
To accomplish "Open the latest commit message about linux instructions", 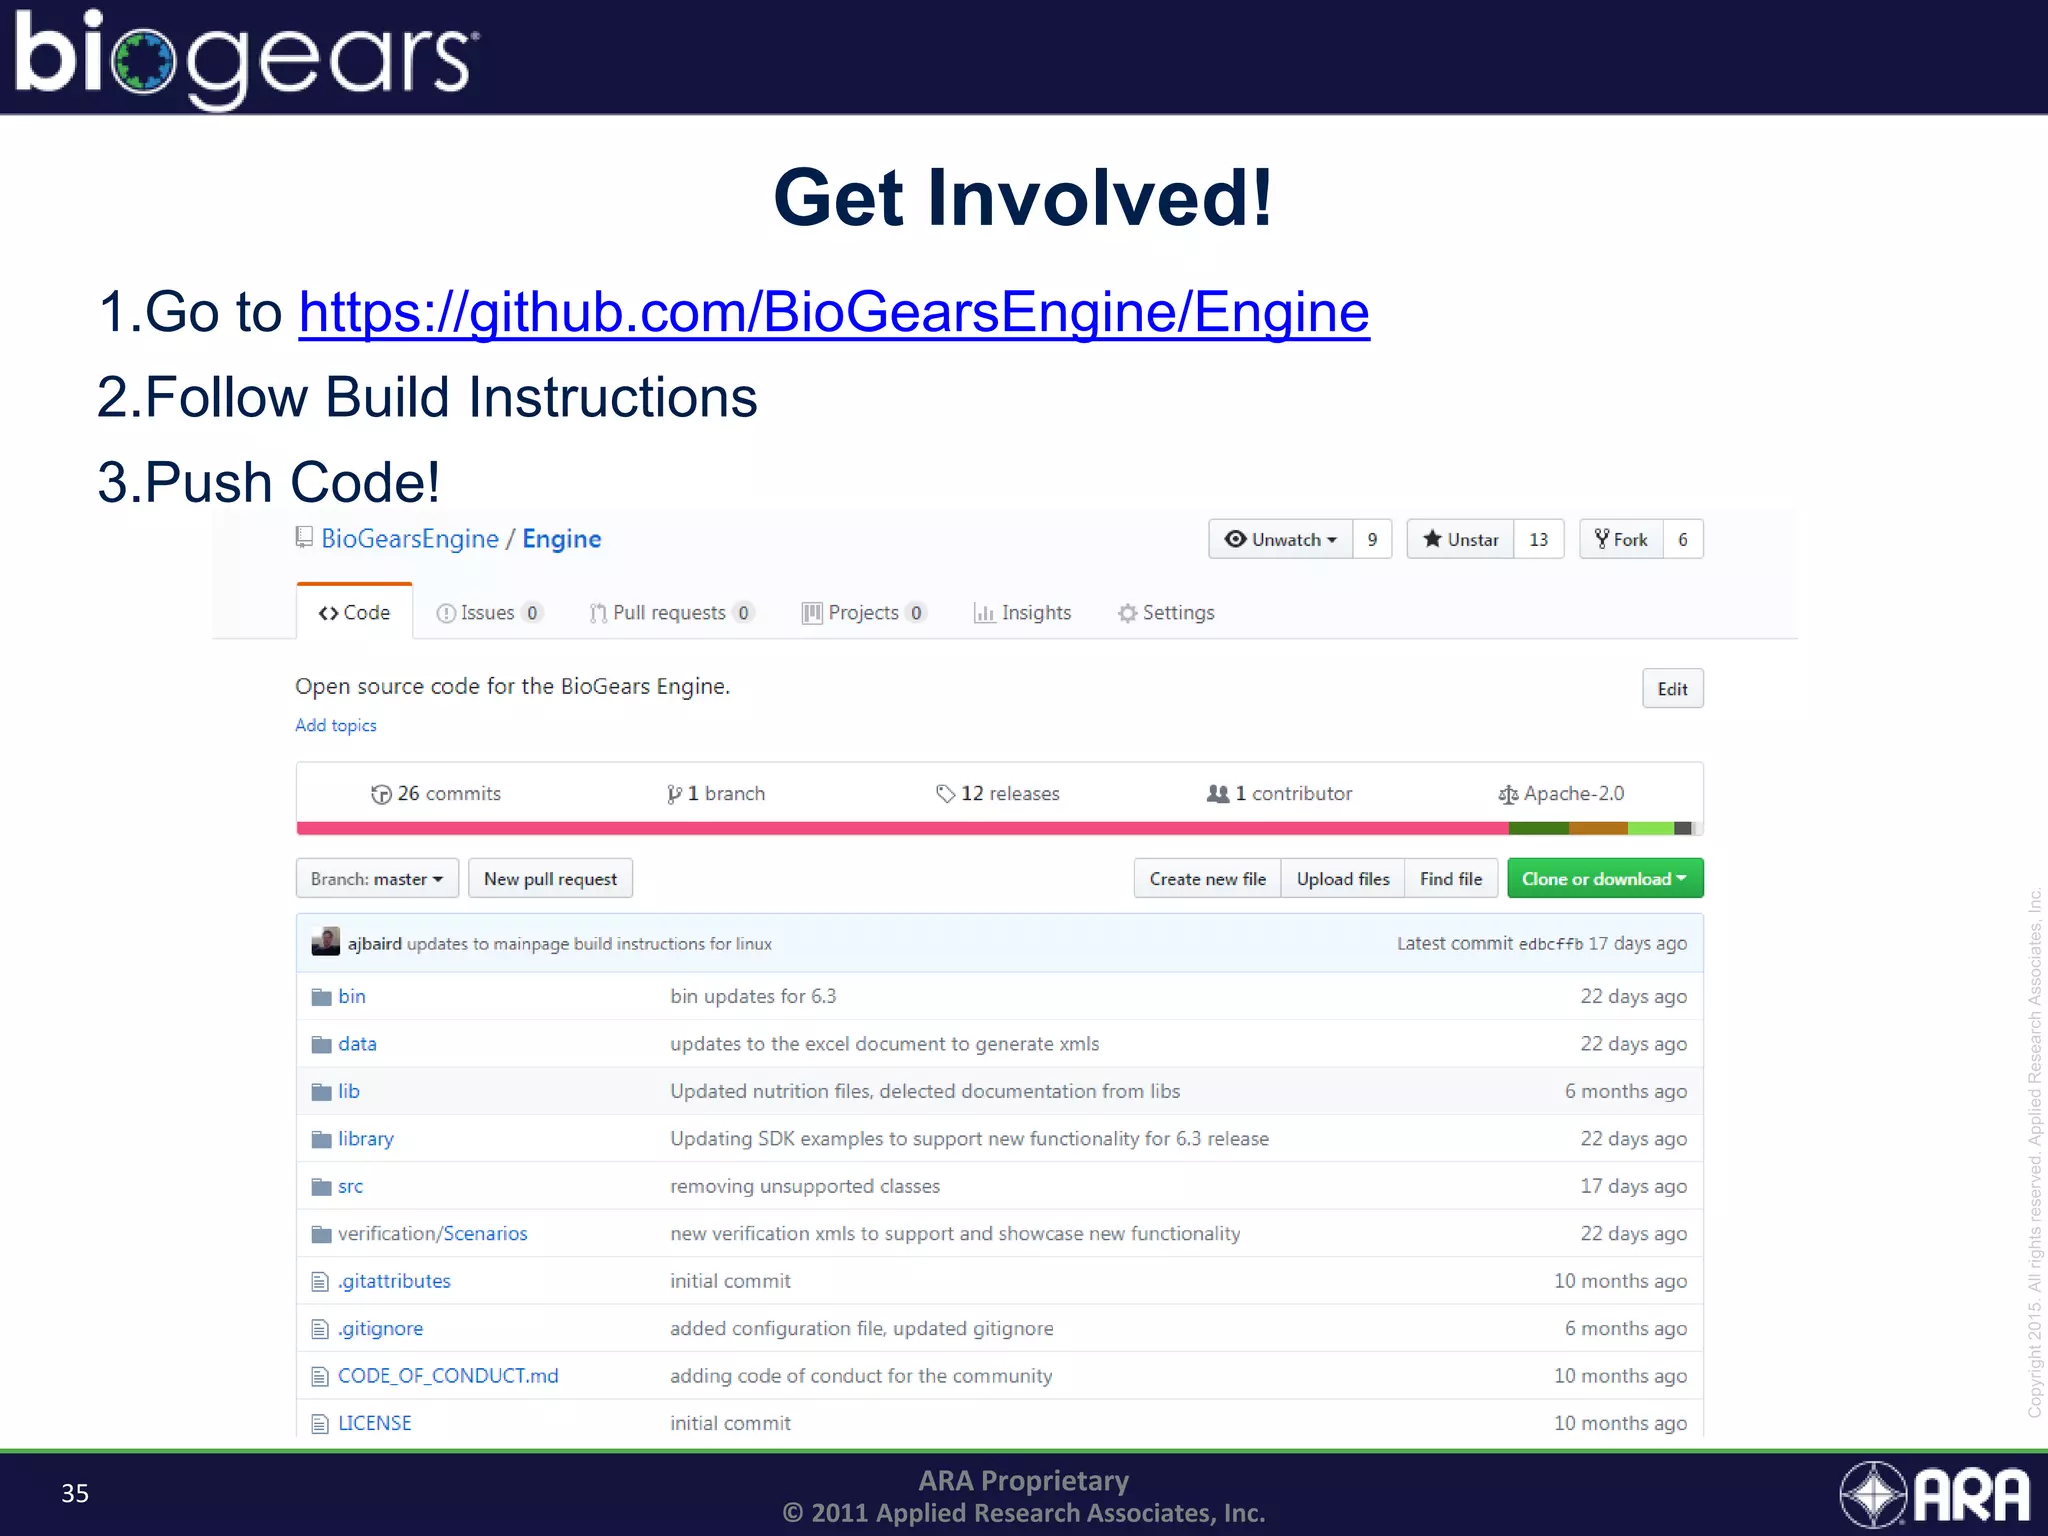I will [x=589, y=943].
